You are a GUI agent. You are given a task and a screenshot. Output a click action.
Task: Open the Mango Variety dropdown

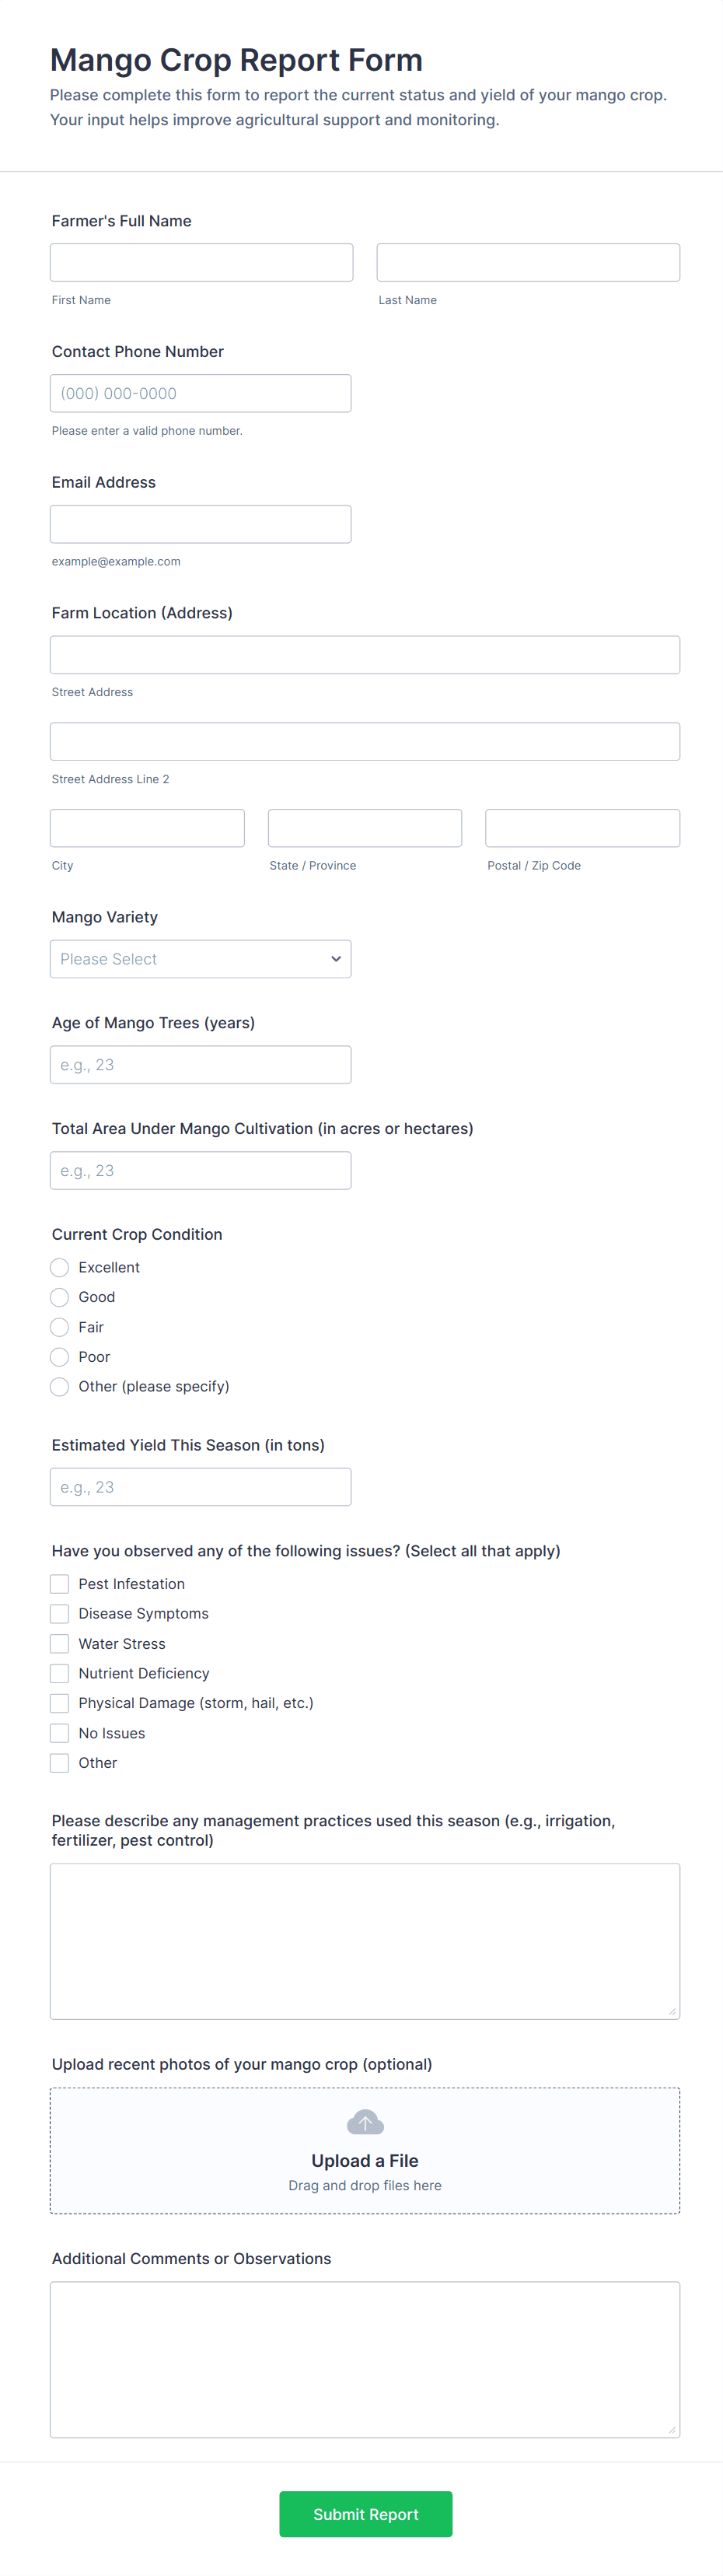point(200,959)
